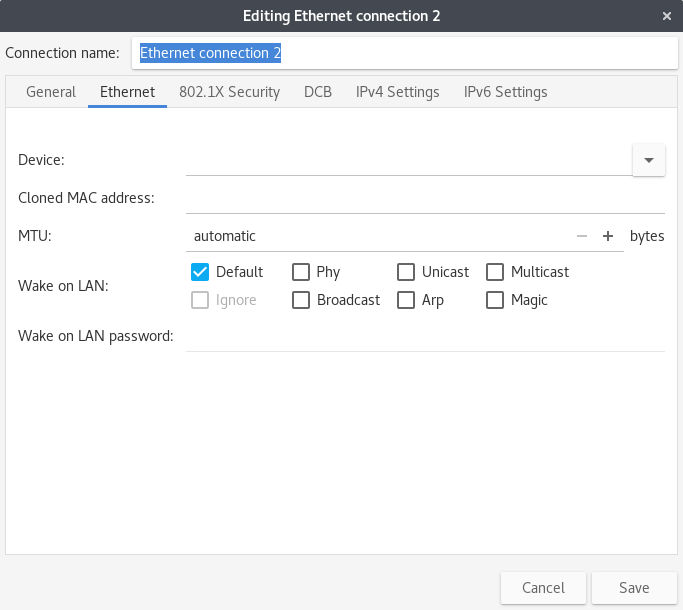Image resolution: width=683 pixels, height=610 pixels.
Task: Cancel editing the connection
Action: (x=543, y=588)
